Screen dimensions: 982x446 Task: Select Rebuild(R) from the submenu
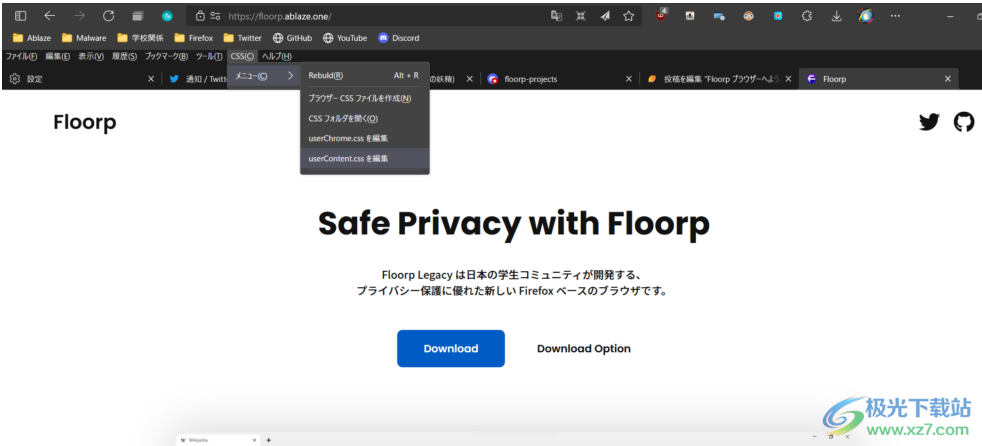[364, 75]
